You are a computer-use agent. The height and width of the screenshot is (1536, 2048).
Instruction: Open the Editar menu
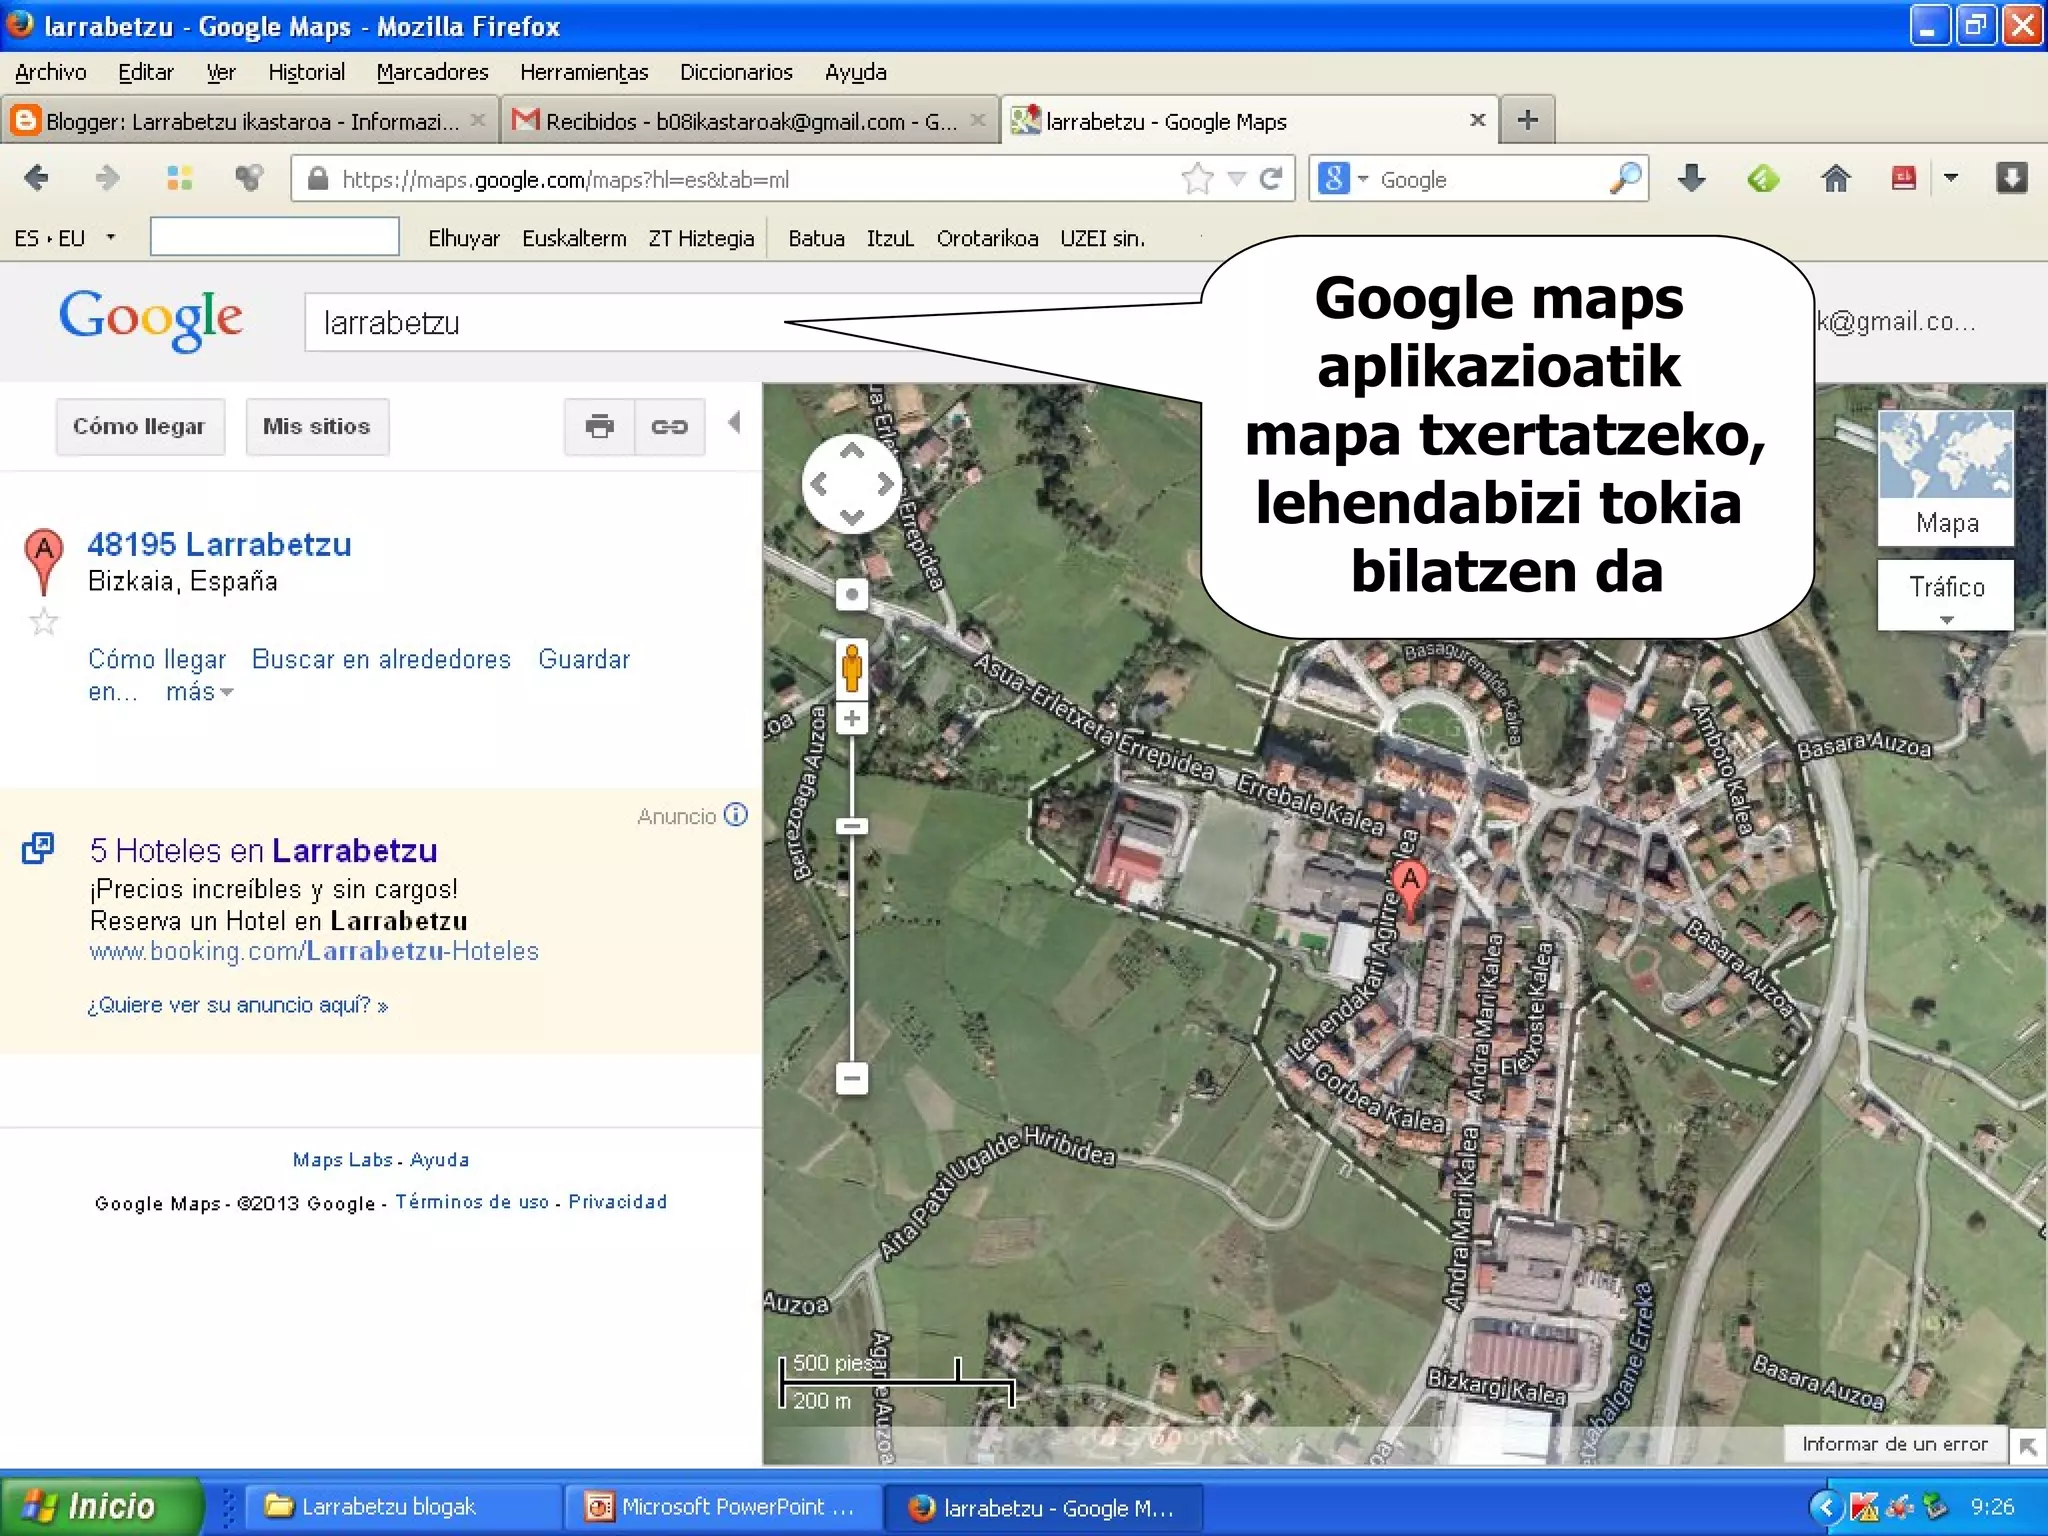146,72
